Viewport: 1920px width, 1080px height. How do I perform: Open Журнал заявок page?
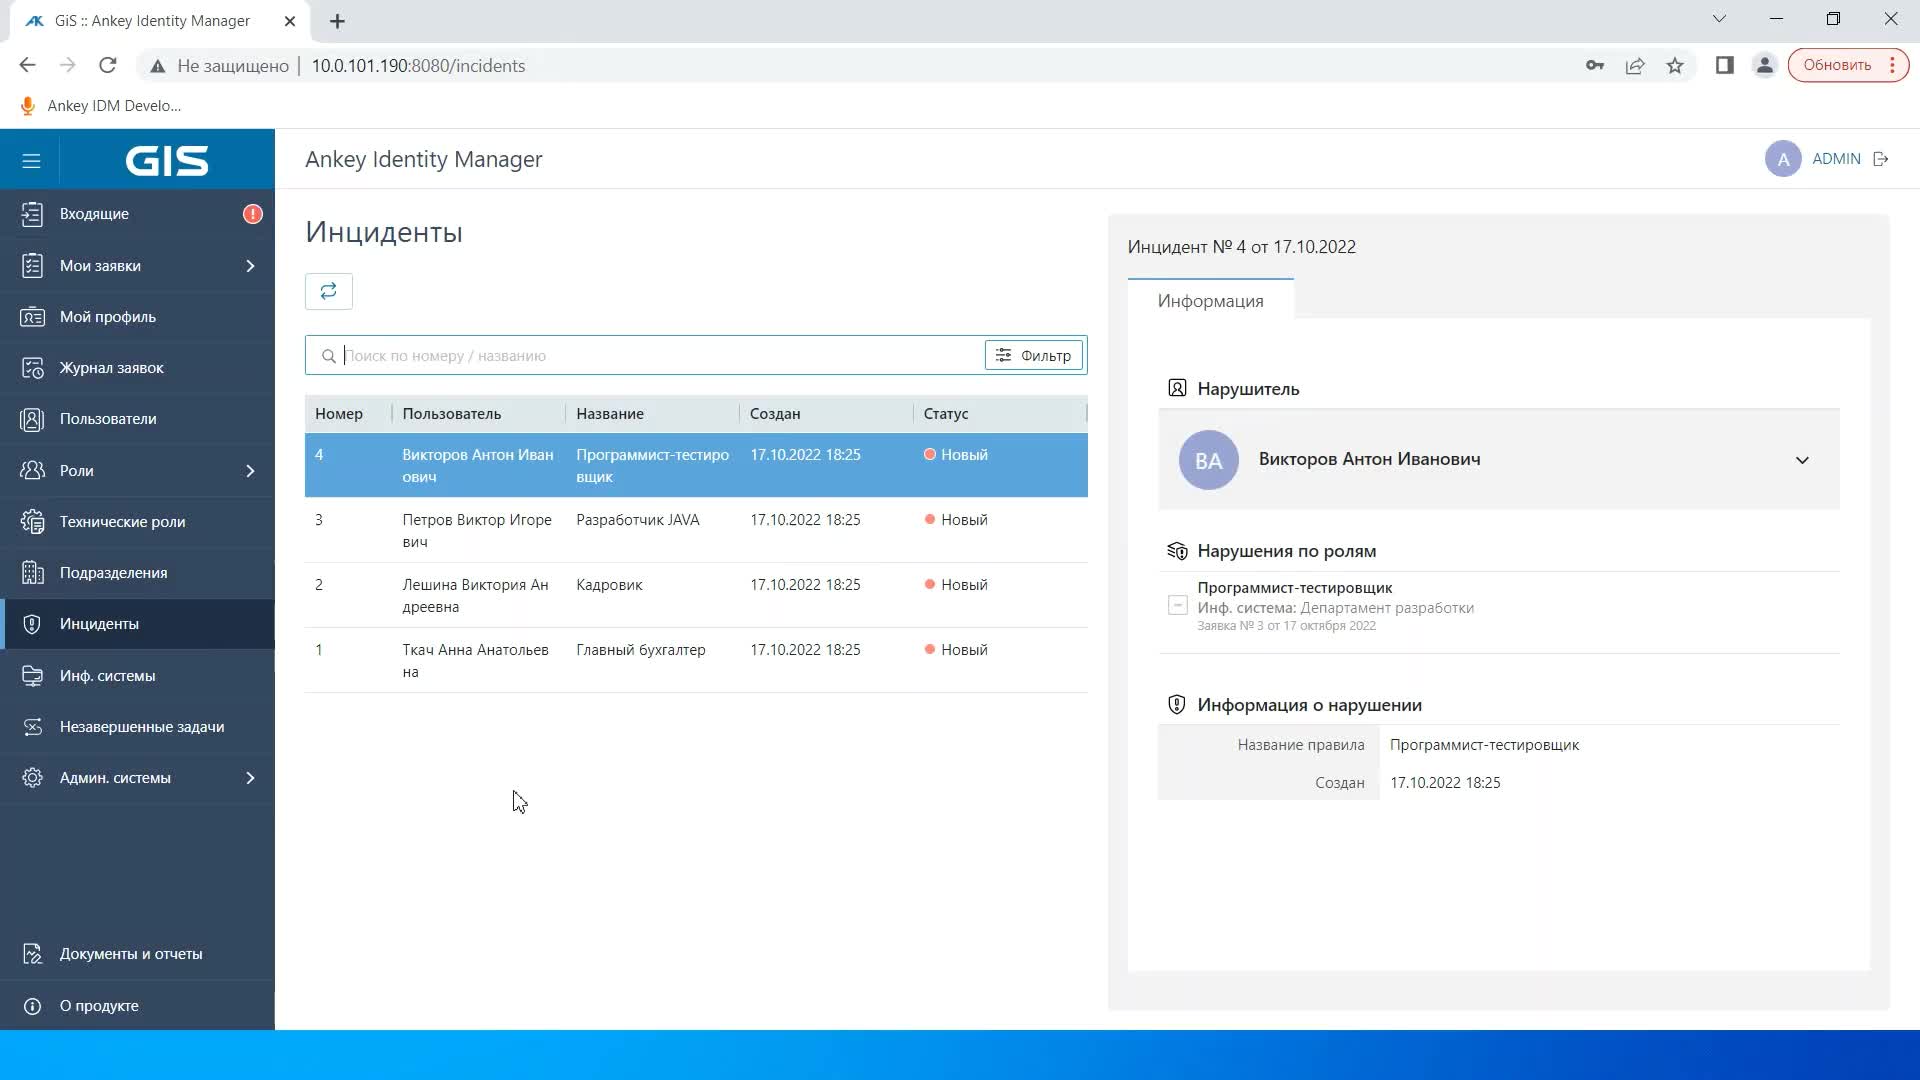point(137,368)
